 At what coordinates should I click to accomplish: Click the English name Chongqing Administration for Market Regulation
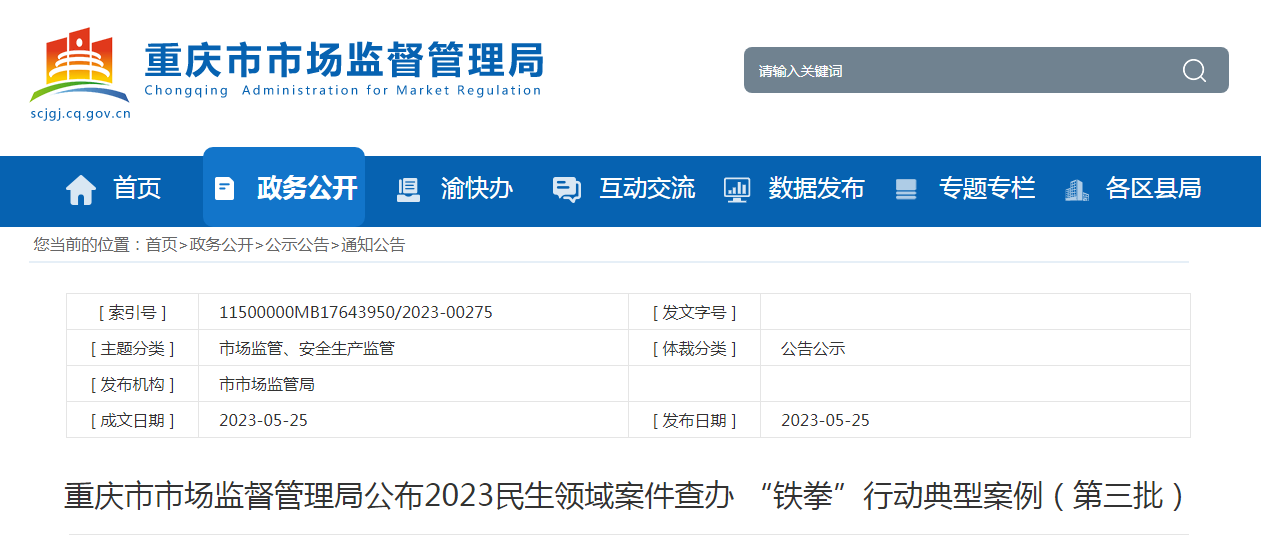point(343,91)
